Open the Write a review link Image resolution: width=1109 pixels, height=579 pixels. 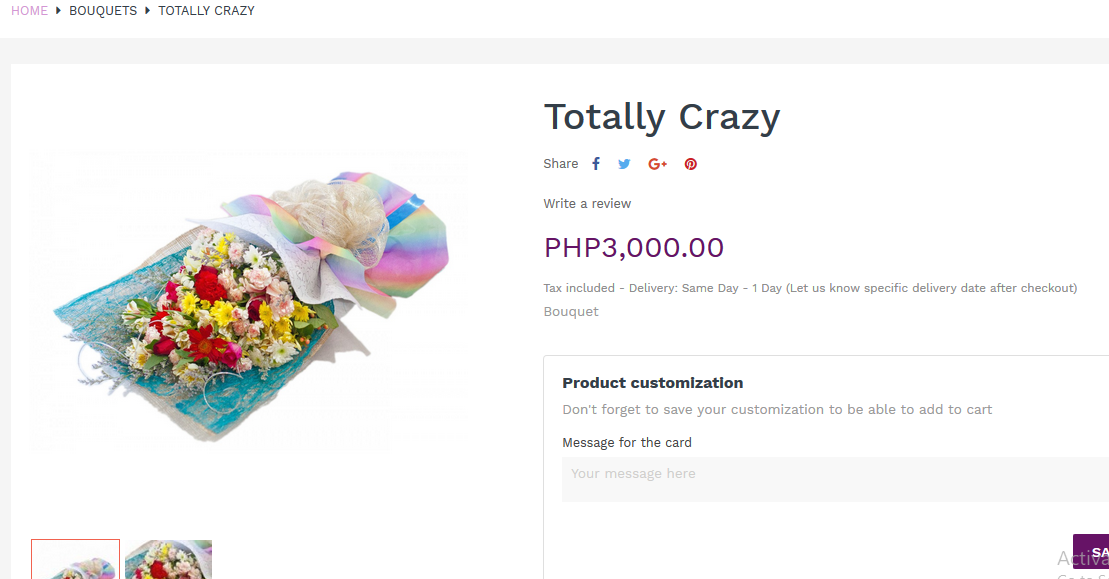point(587,204)
